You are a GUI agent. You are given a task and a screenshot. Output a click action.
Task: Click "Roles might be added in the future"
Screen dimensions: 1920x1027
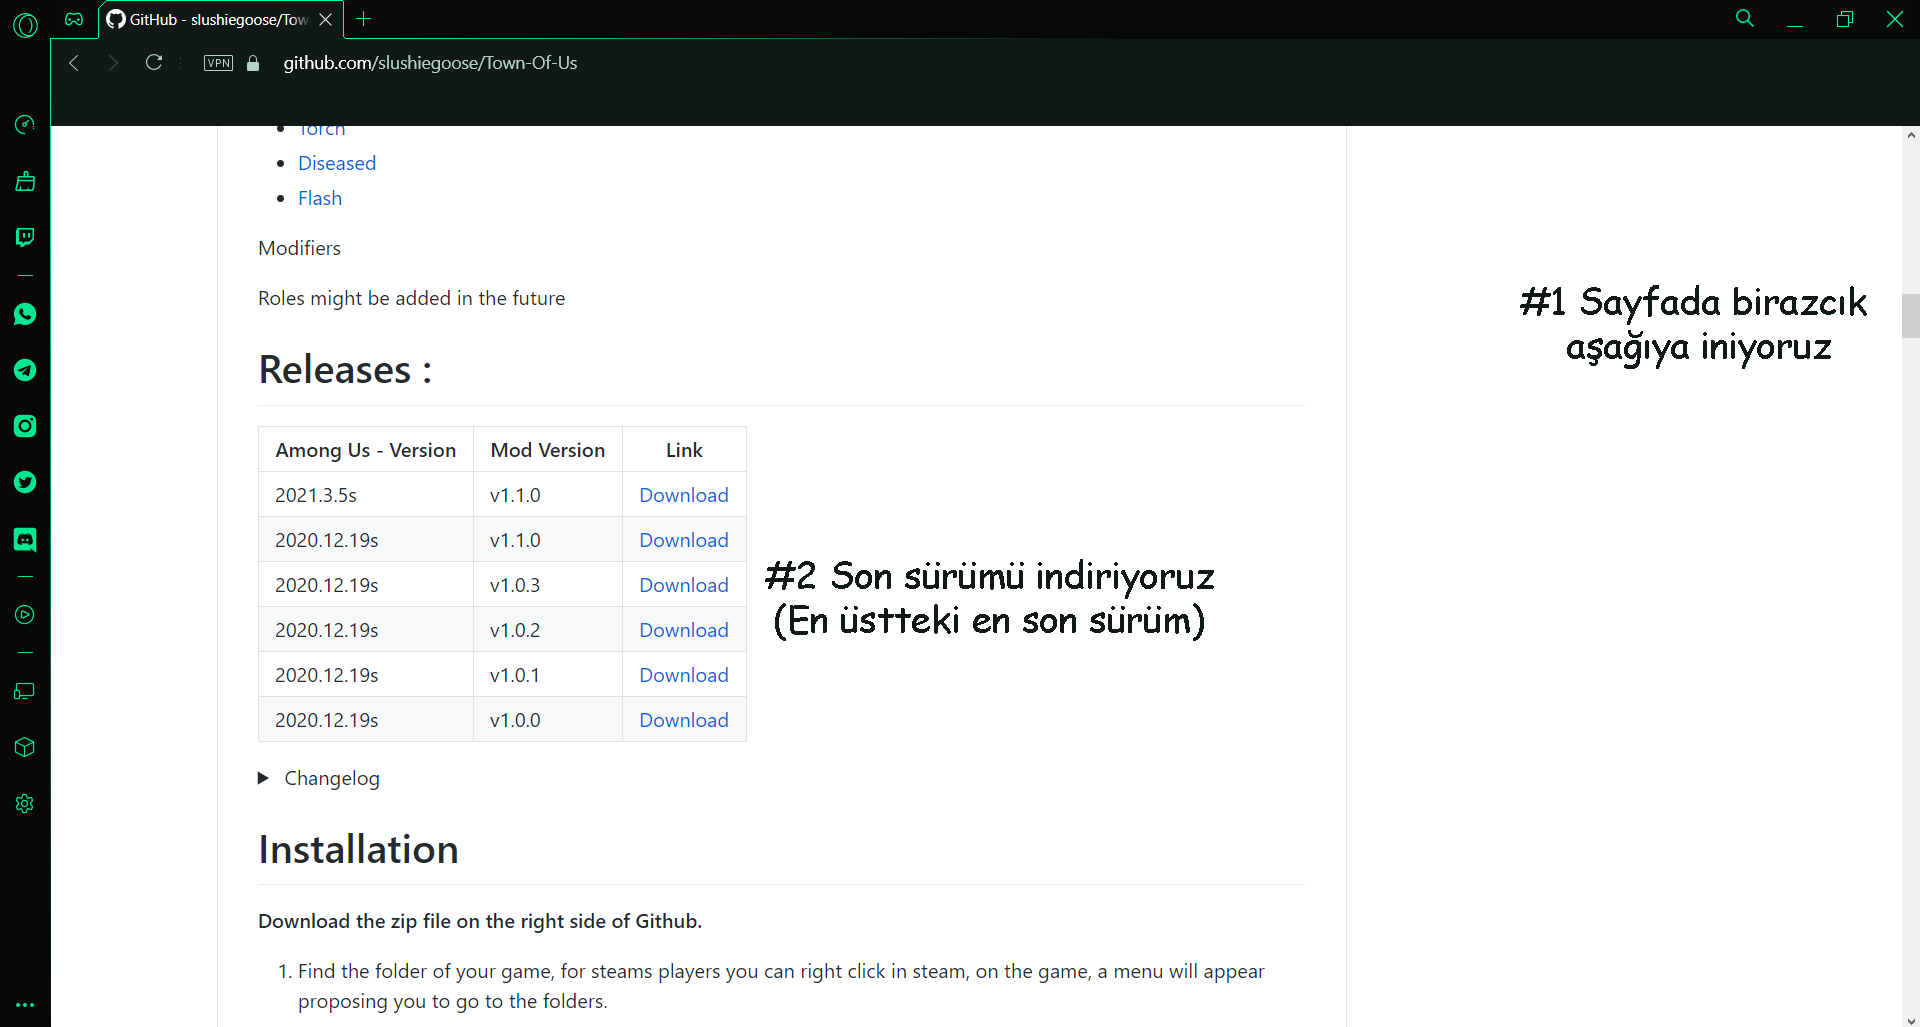[411, 298]
